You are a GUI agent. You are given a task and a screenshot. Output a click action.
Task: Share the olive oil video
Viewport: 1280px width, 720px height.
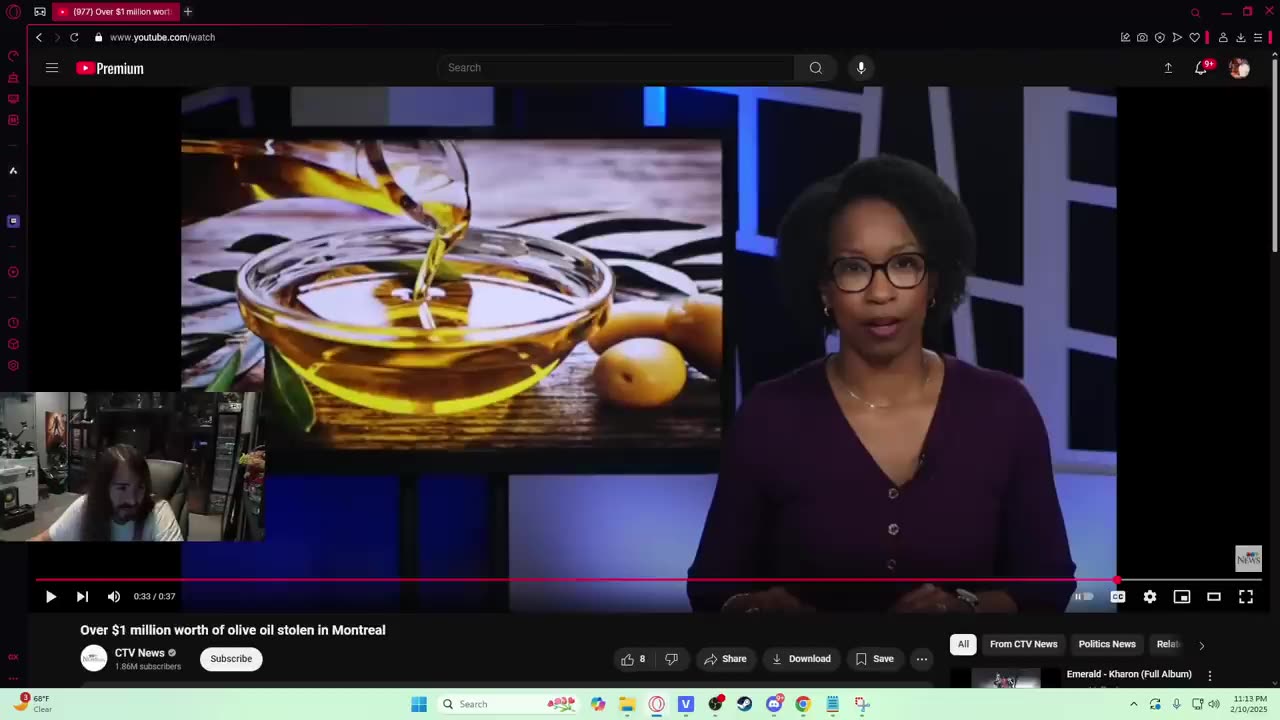[x=725, y=659]
